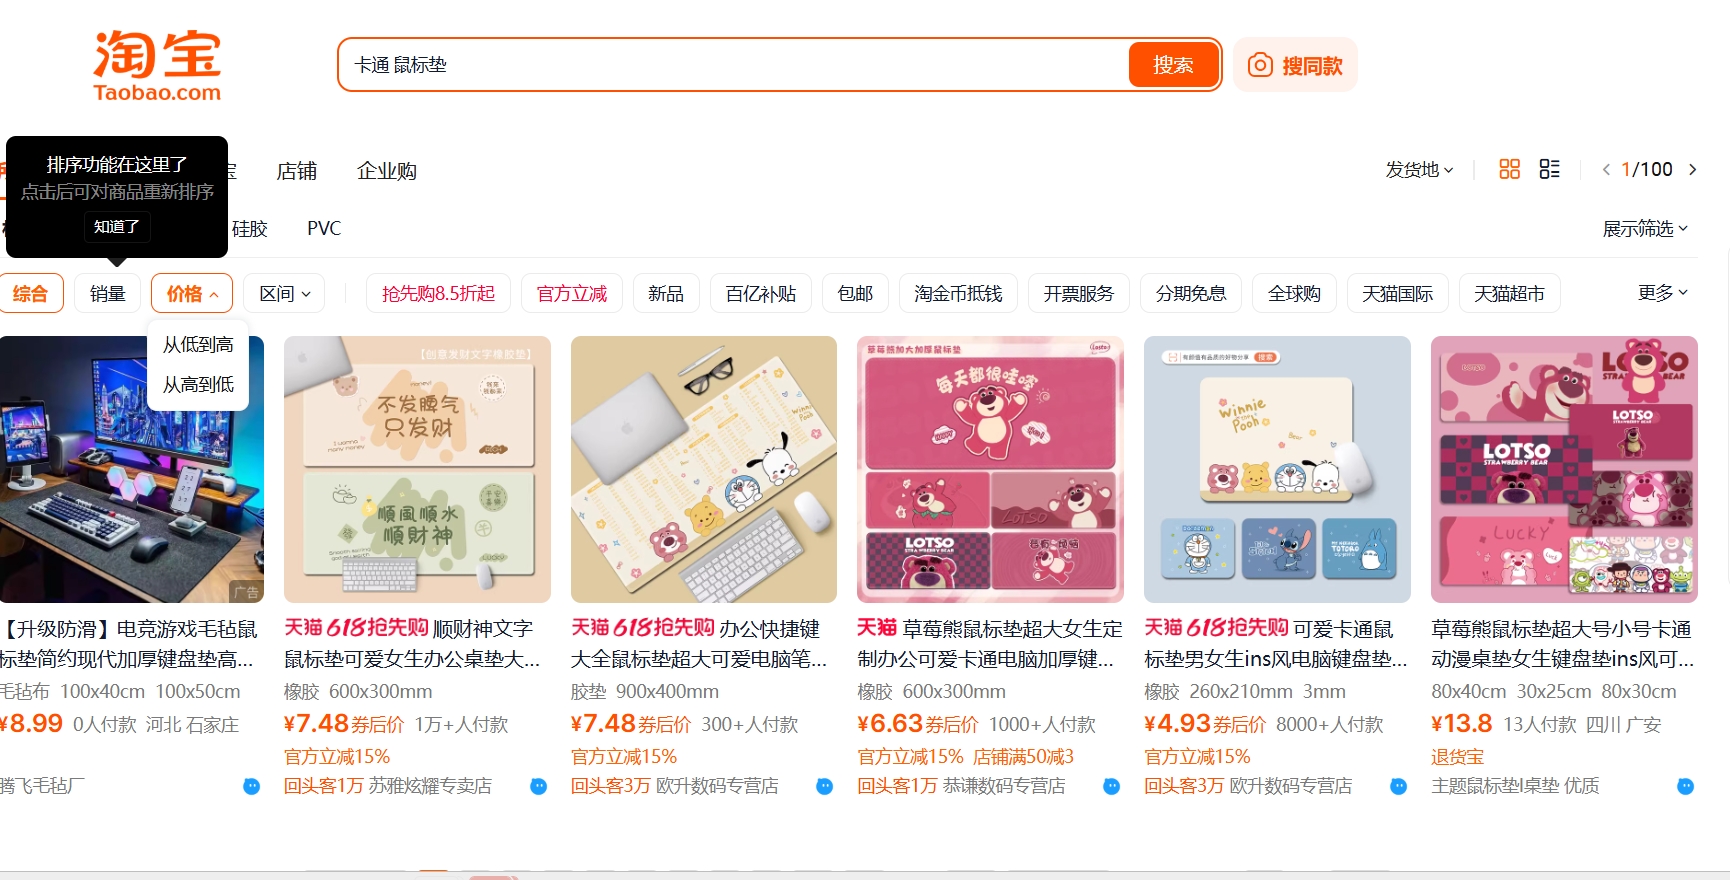Screen dimensions: 1730x880
Task: Go to previous results page arrow
Action: tap(1606, 169)
